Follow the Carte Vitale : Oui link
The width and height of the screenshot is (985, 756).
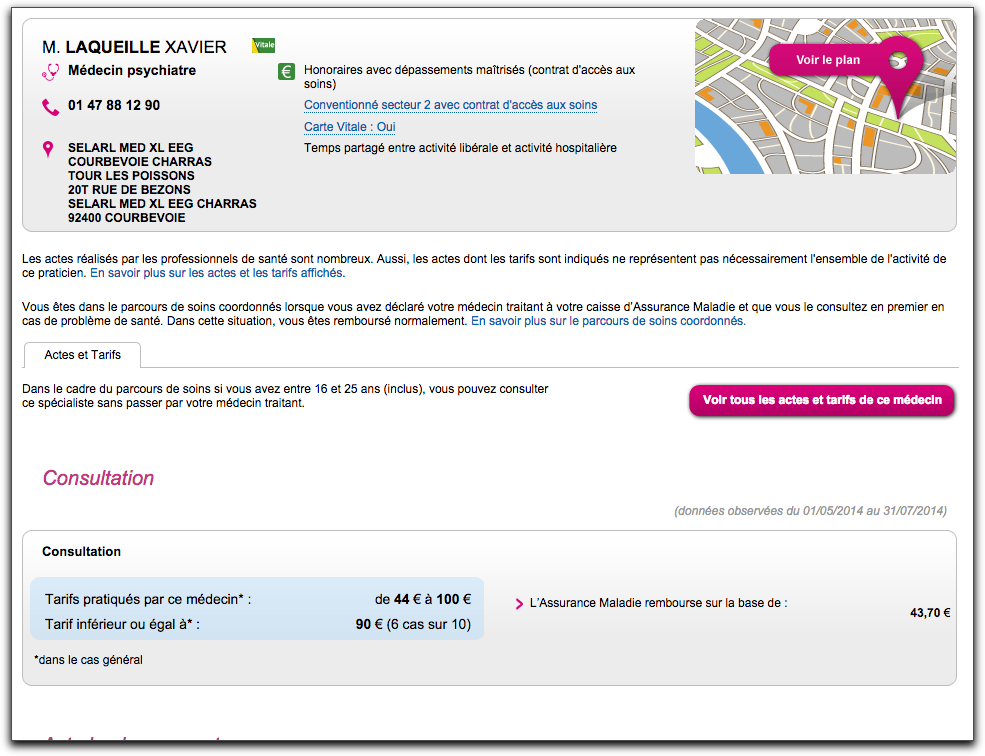click(x=349, y=127)
